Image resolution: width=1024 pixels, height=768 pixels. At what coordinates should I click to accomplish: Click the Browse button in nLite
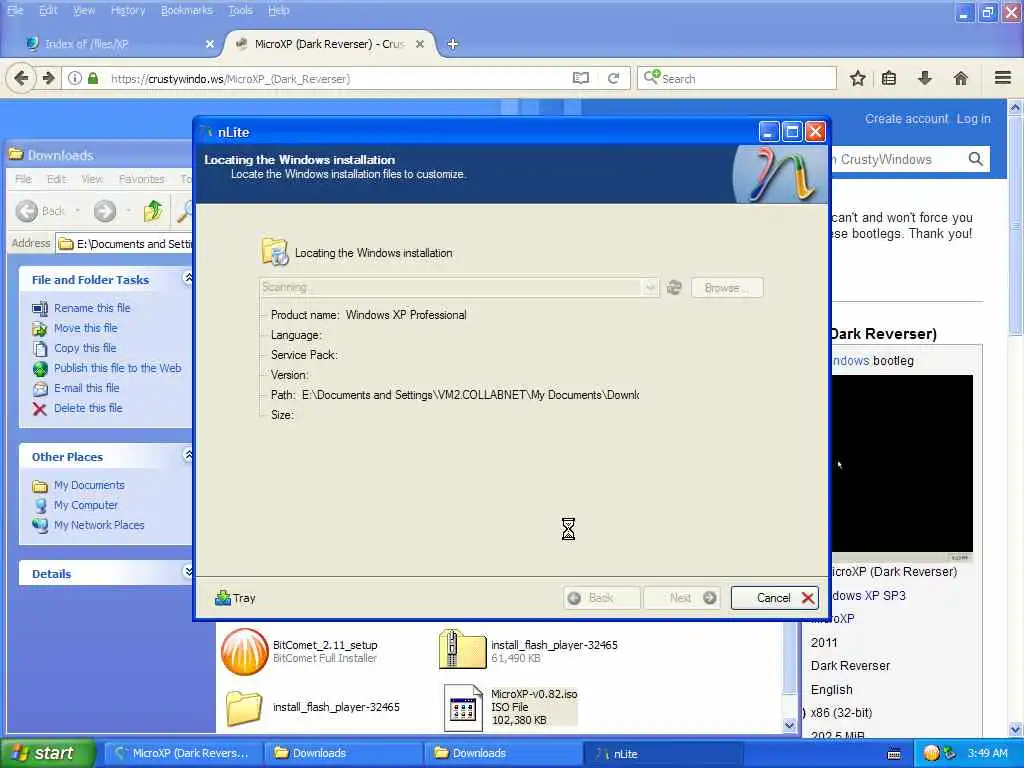tap(726, 287)
